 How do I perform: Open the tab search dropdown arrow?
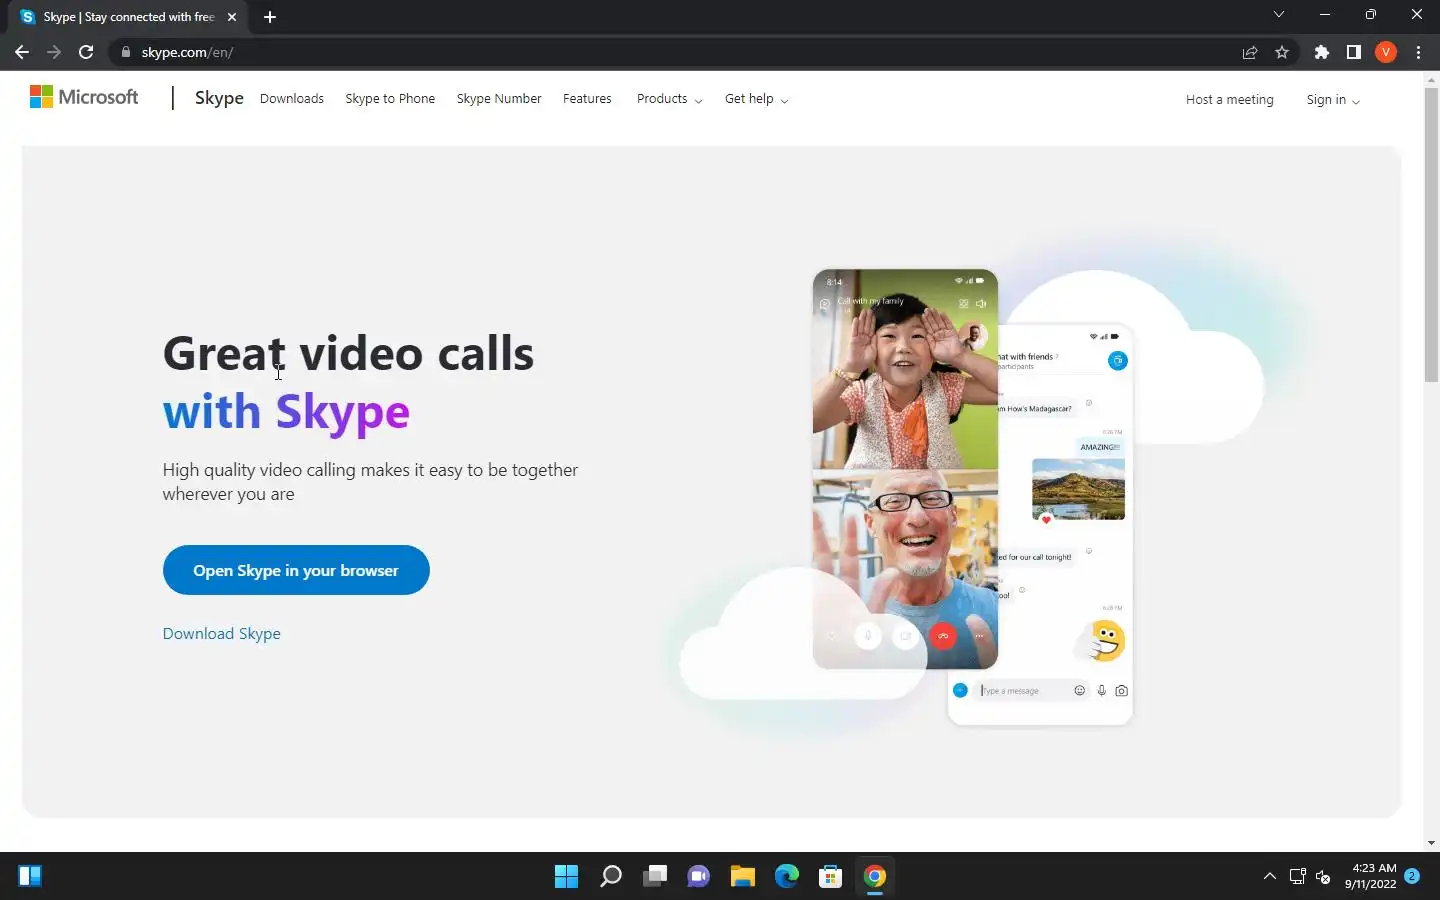[1278, 14]
